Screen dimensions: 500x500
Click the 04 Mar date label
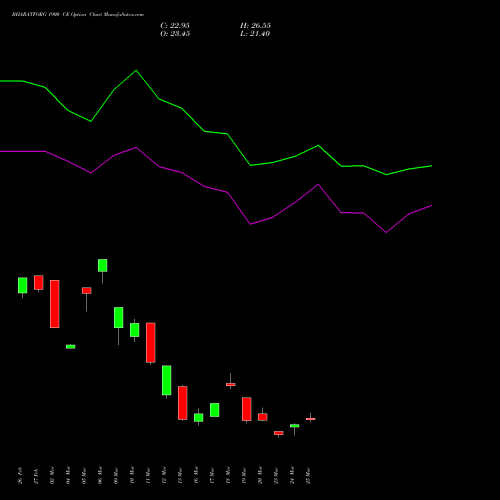point(68,475)
